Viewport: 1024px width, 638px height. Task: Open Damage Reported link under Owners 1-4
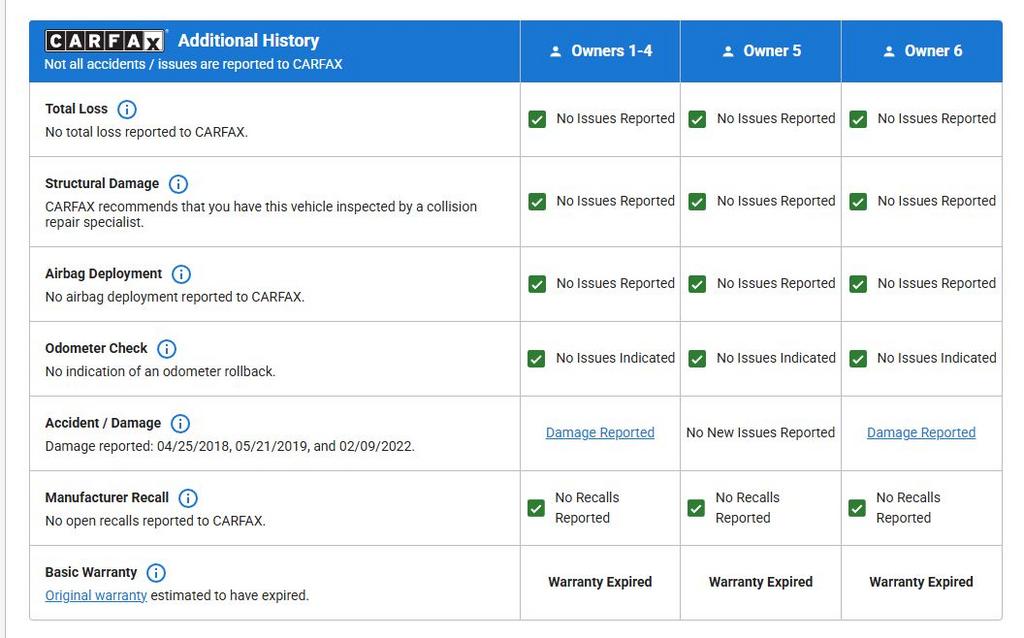(600, 432)
